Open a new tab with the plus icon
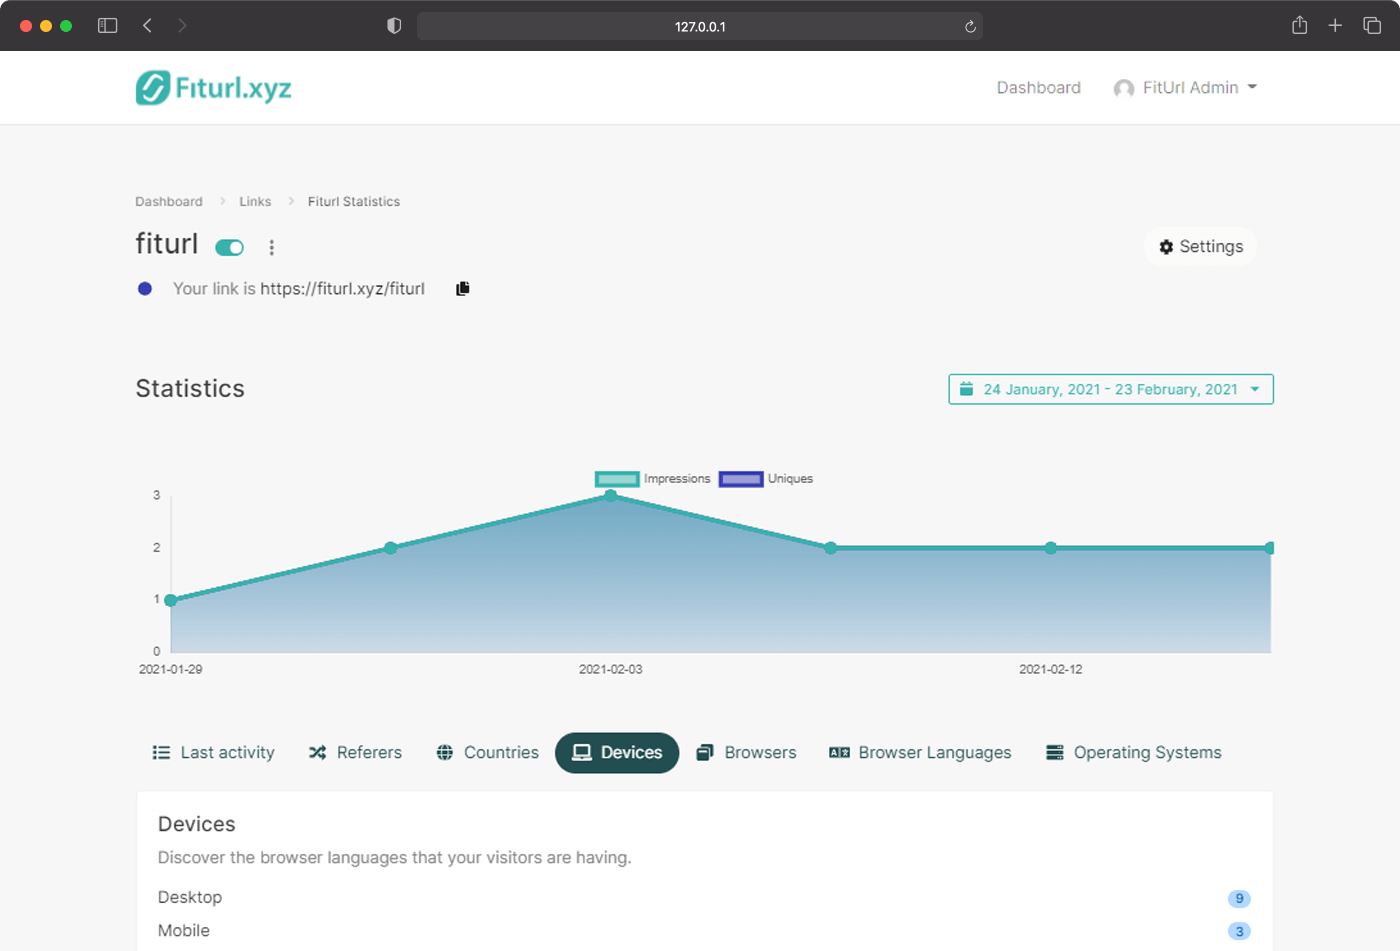The height and width of the screenshot is (951, 1400). tap(1335, 26)
